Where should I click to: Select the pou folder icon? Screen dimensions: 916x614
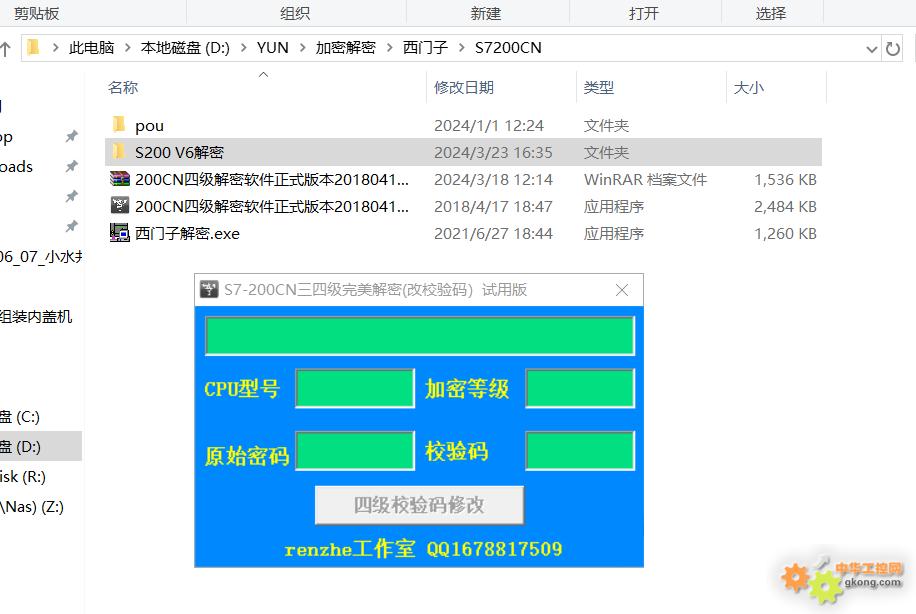(x=119, y=124)
